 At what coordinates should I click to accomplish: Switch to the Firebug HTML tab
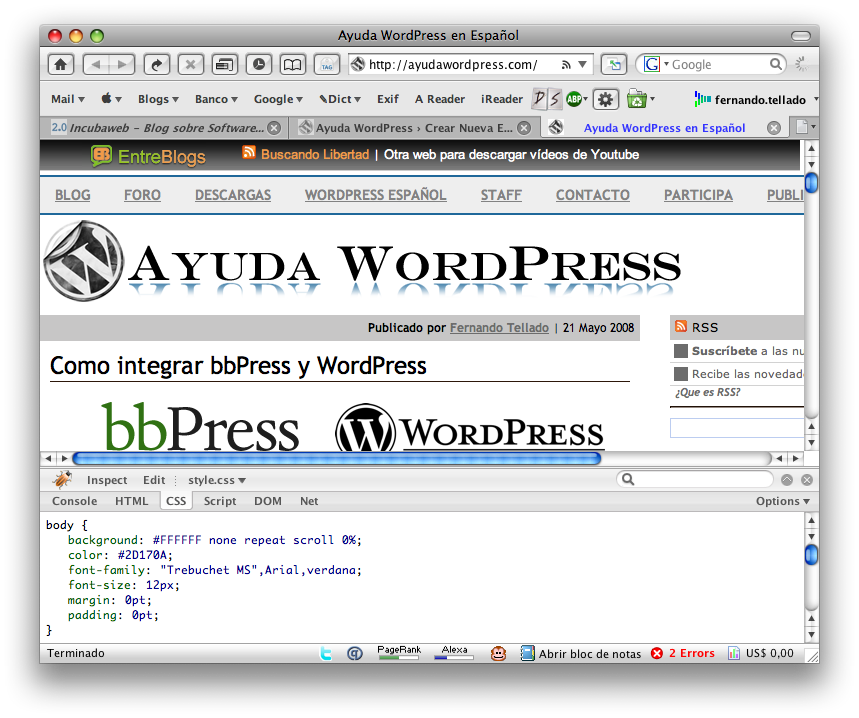pos(131,501)
